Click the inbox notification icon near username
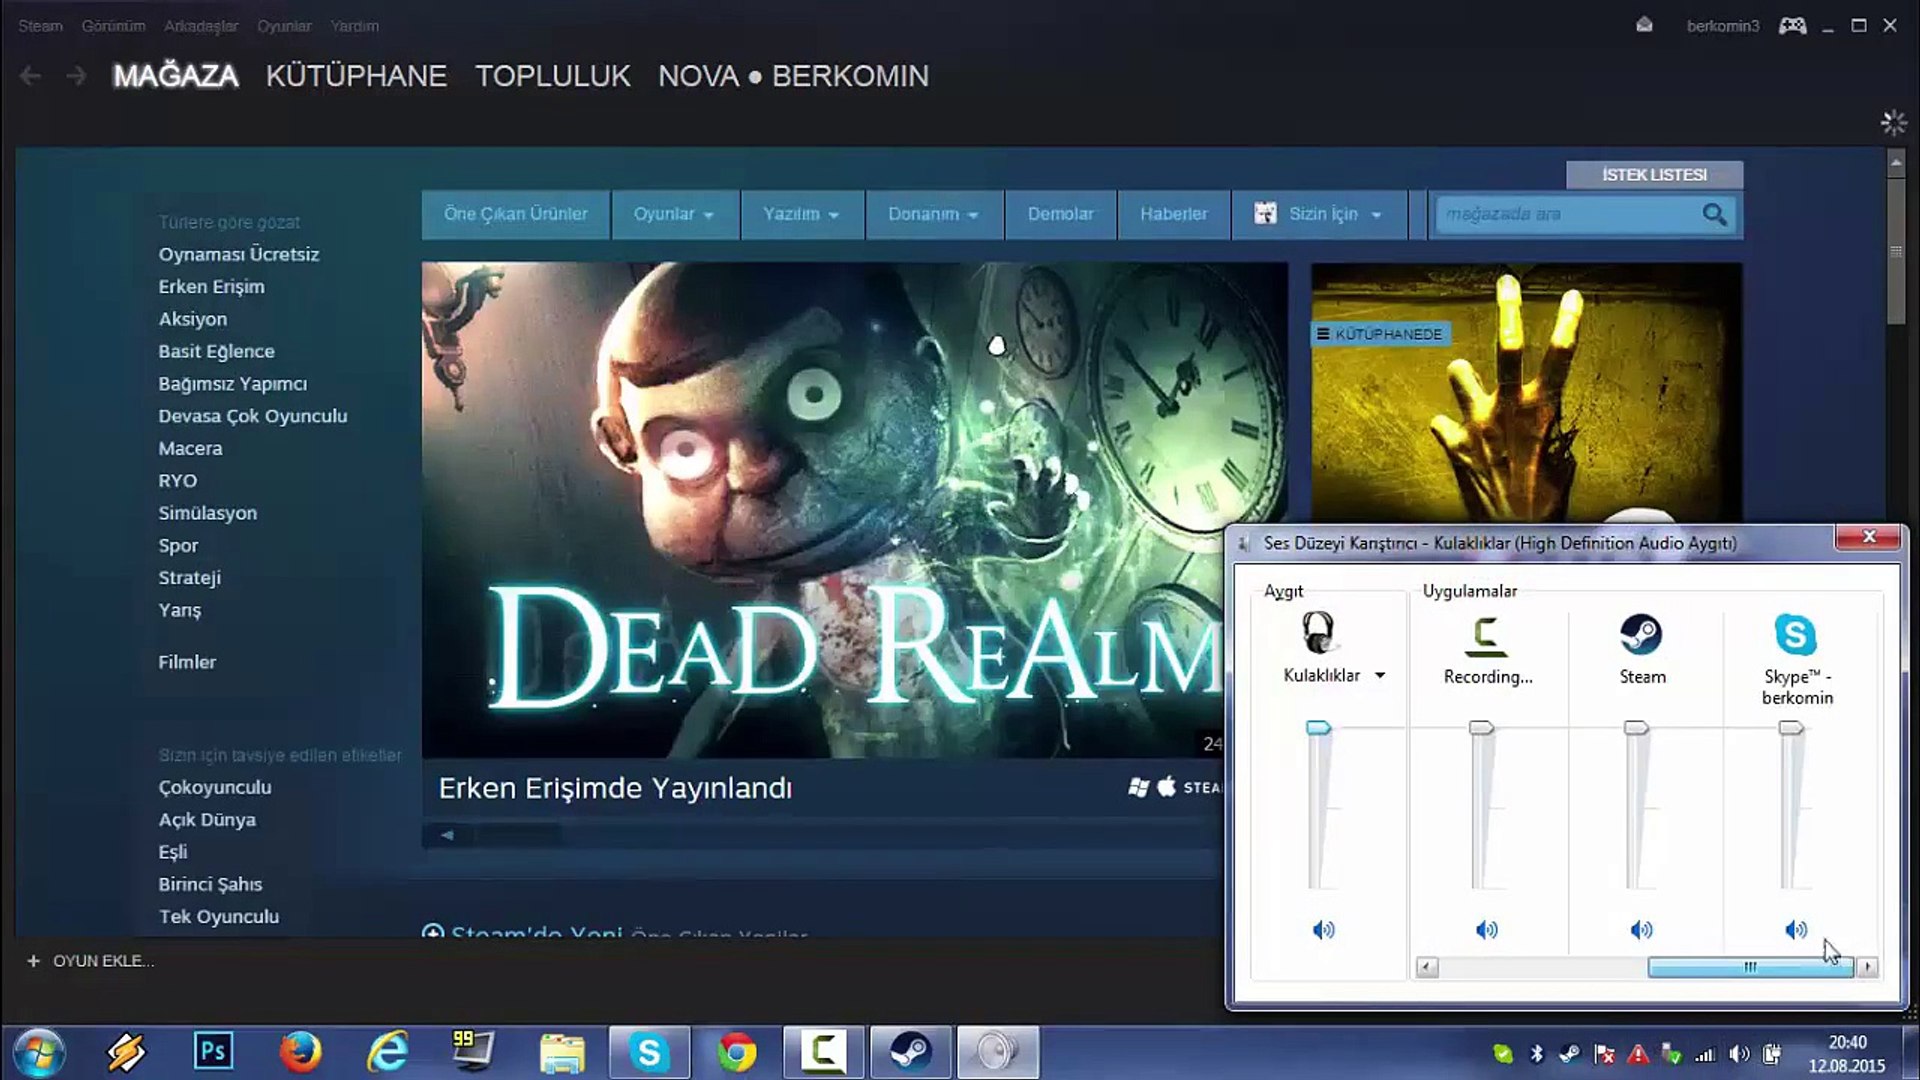The image size is (1920, 1080). (1644, 25)
